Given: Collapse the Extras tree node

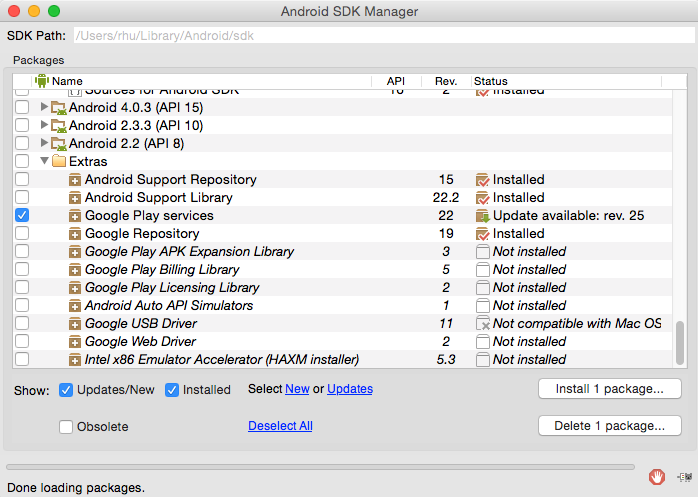Looking at the screenshot, I should [44, 162].
